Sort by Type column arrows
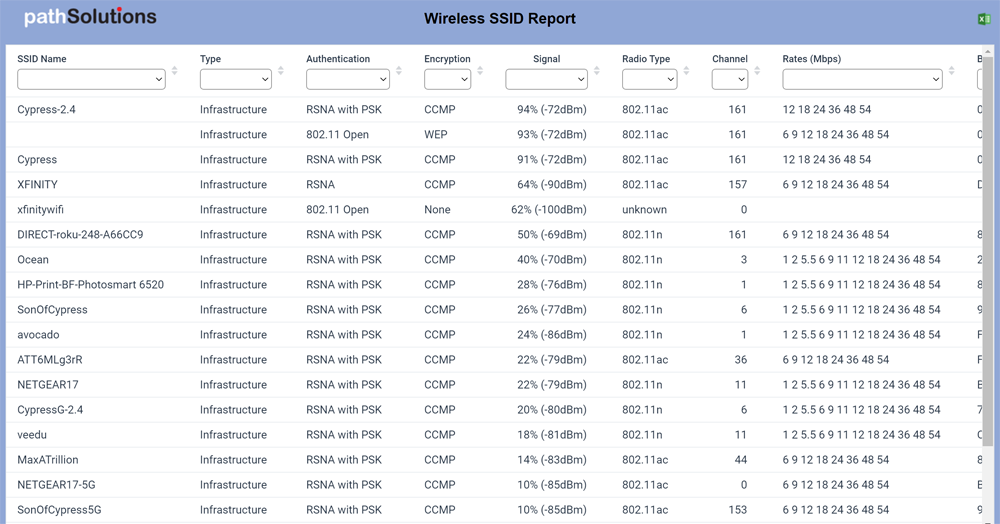This screenshot has width=1000, height=524. (x=281, y=71)
